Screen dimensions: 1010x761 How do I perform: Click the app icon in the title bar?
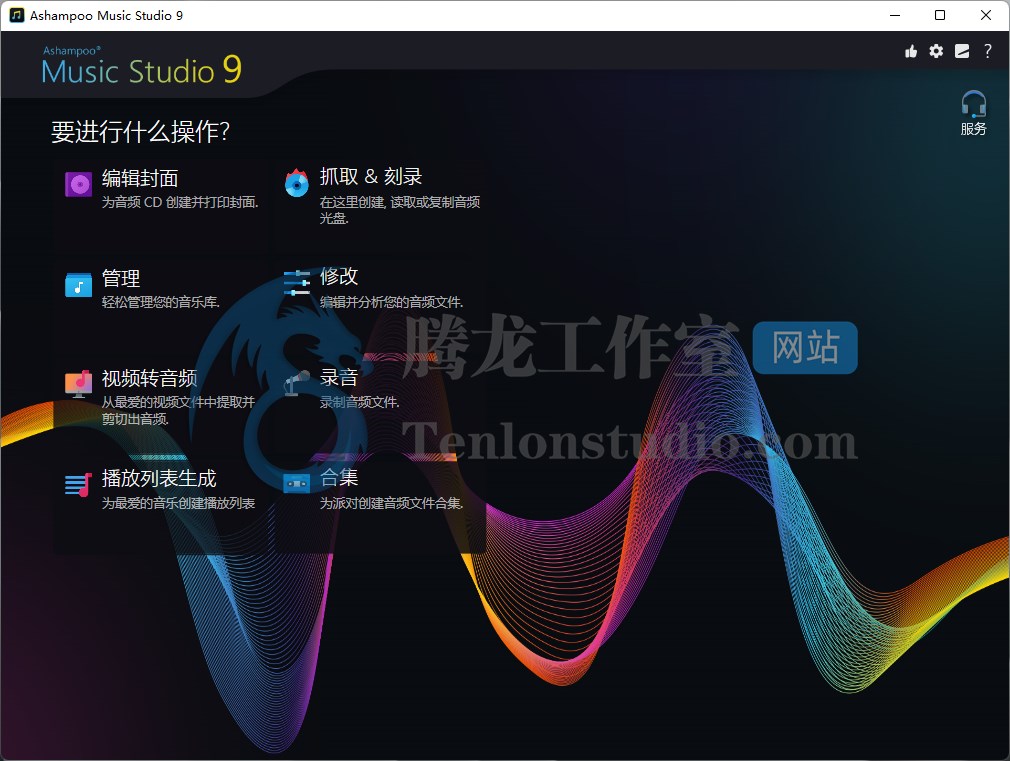[17, 15]
